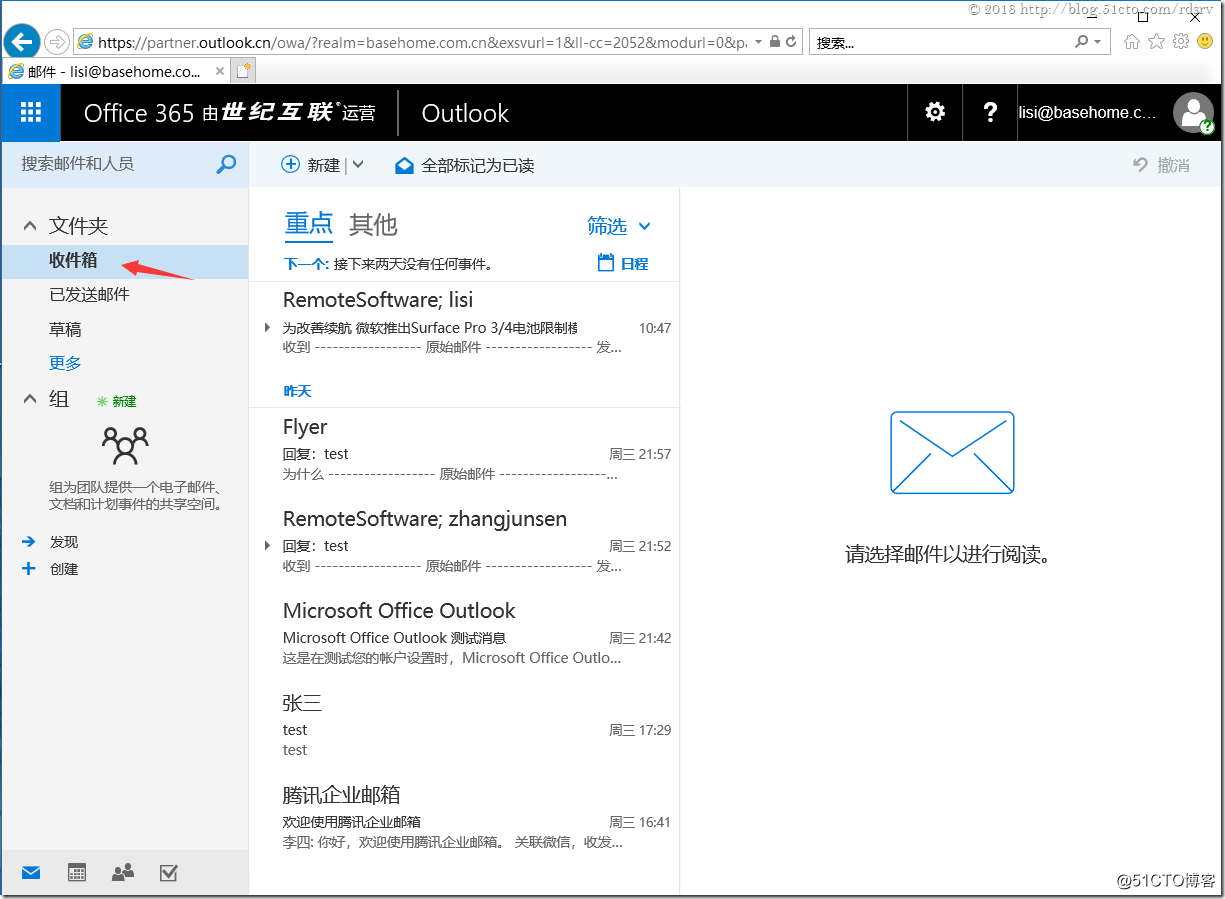
Task: Open the 收件箱 inbox folder
Action: [x=124, y=261]
